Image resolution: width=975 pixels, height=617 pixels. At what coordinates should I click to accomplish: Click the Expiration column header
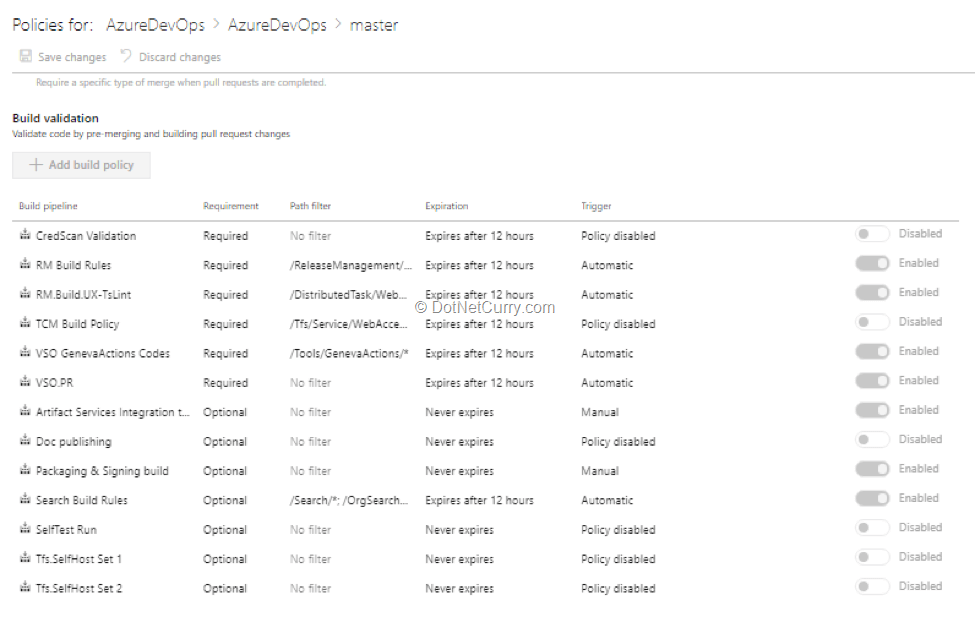pos(446,206)
